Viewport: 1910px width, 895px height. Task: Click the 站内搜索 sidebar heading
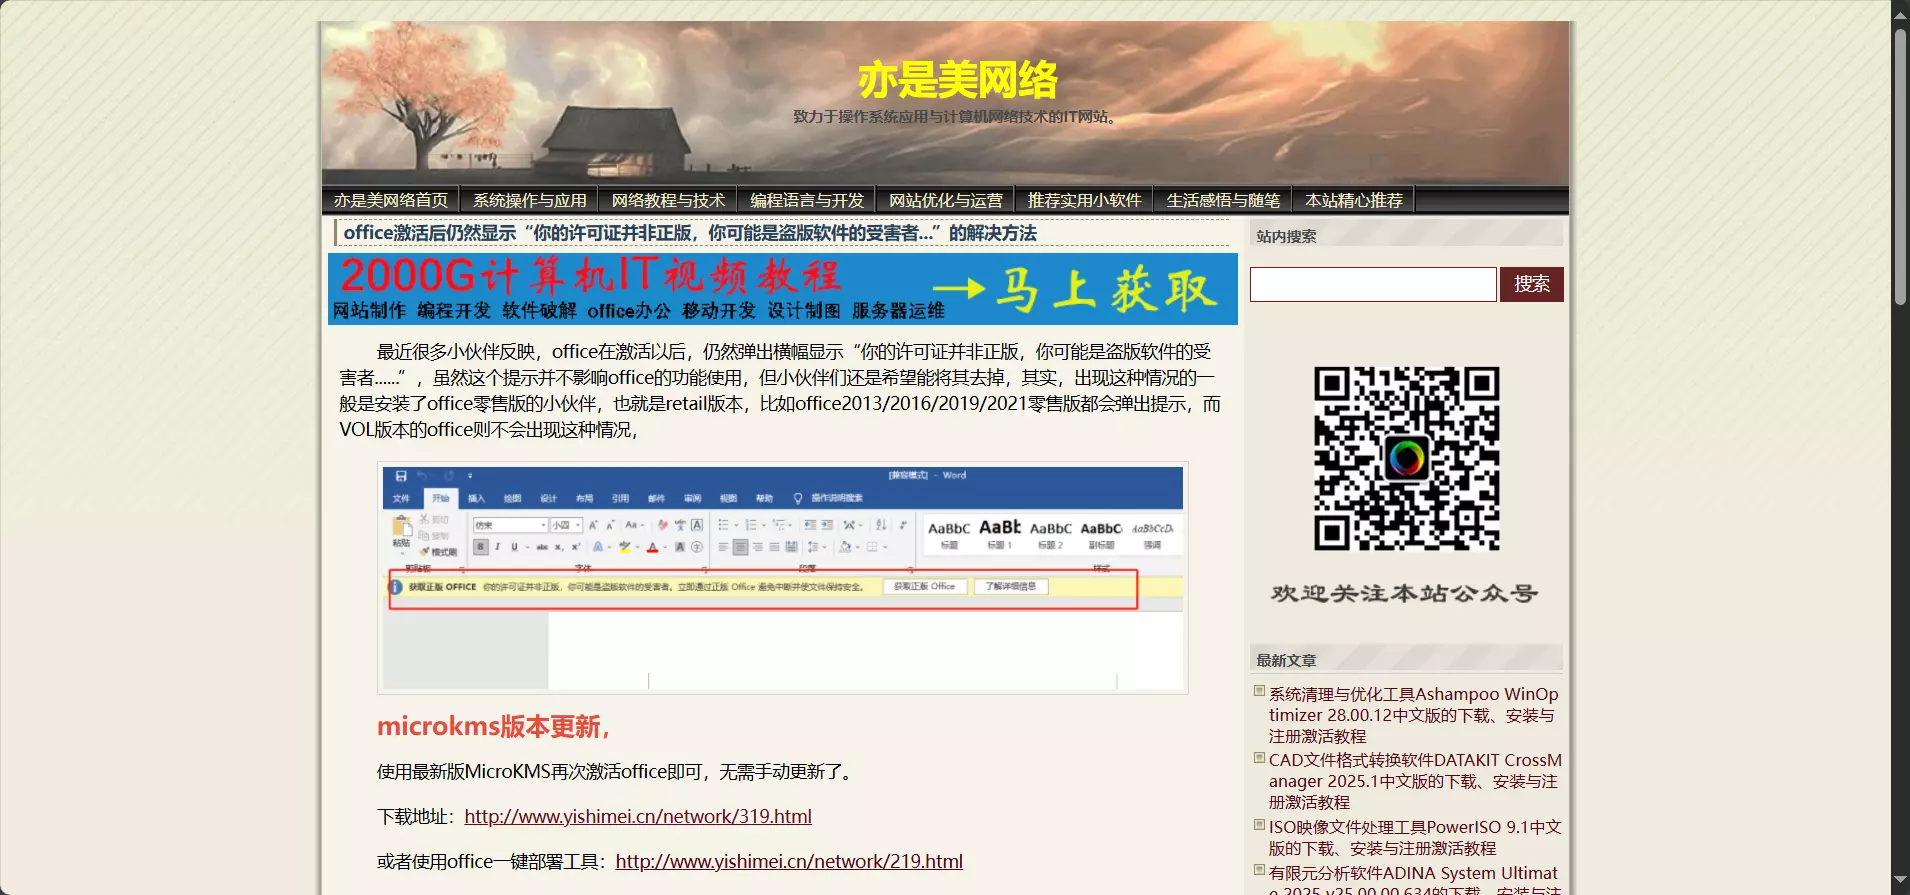pos(1286,236)
